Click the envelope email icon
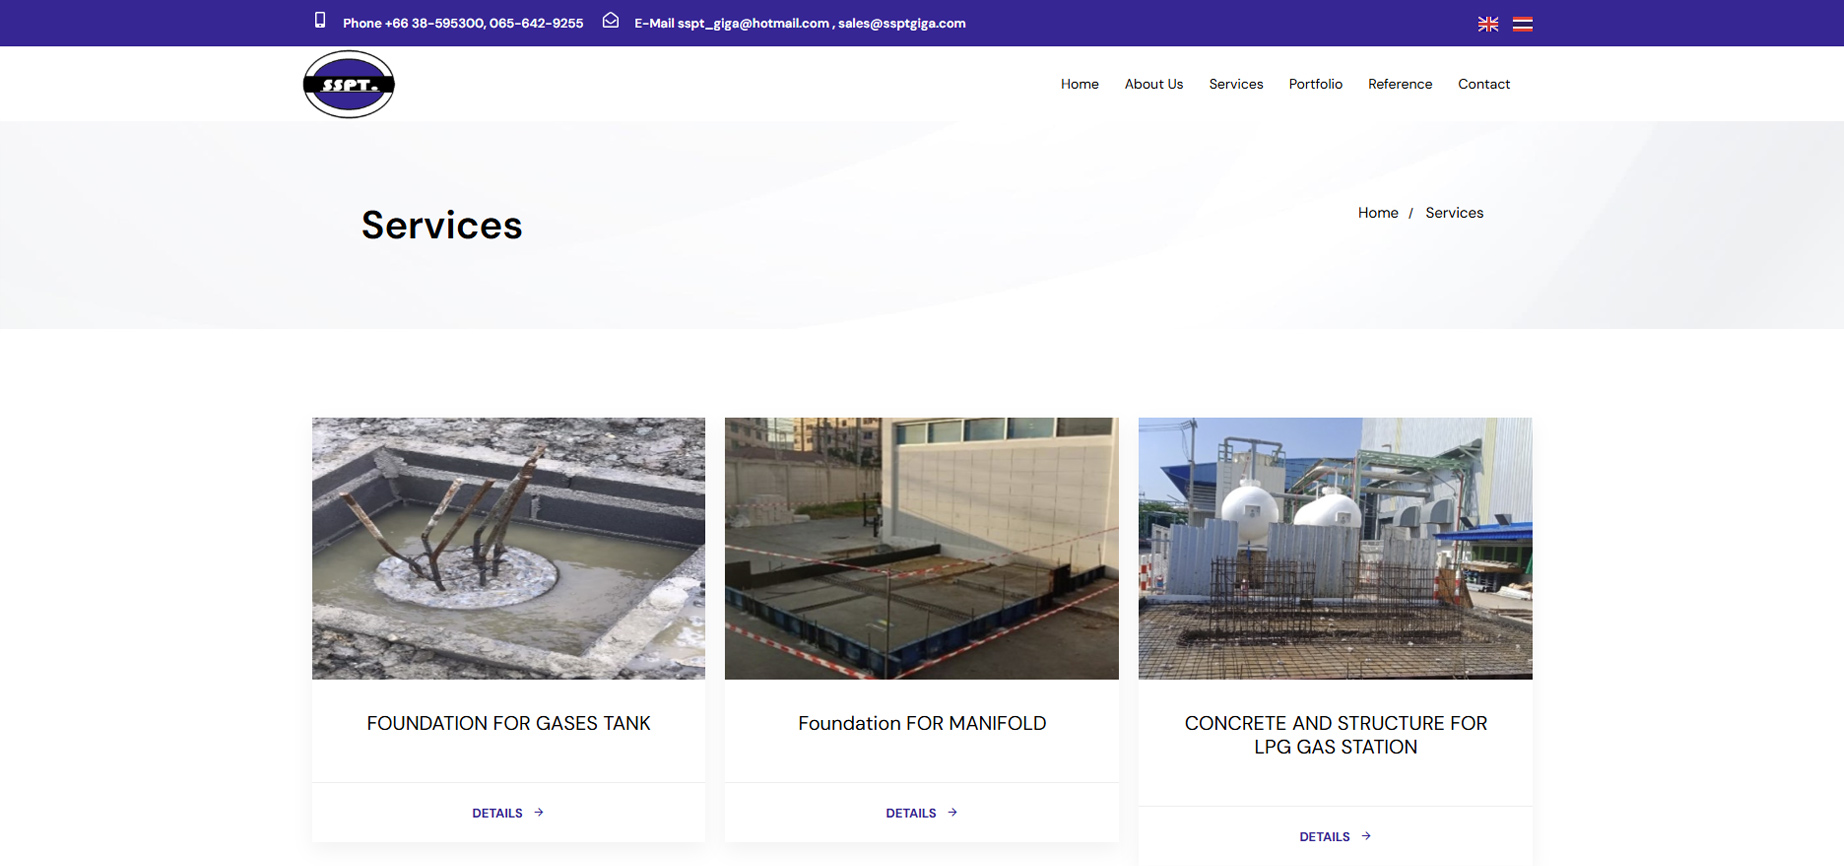The width and height of the screenshot is (1844, 866). [610, 21]
